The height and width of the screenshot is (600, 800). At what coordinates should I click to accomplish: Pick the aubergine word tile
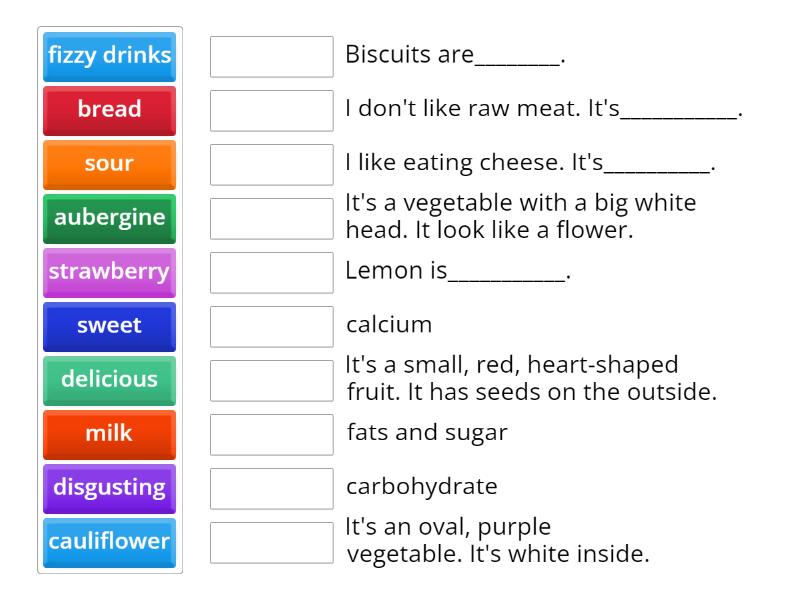pyautogui.click(x=108, y=218)
